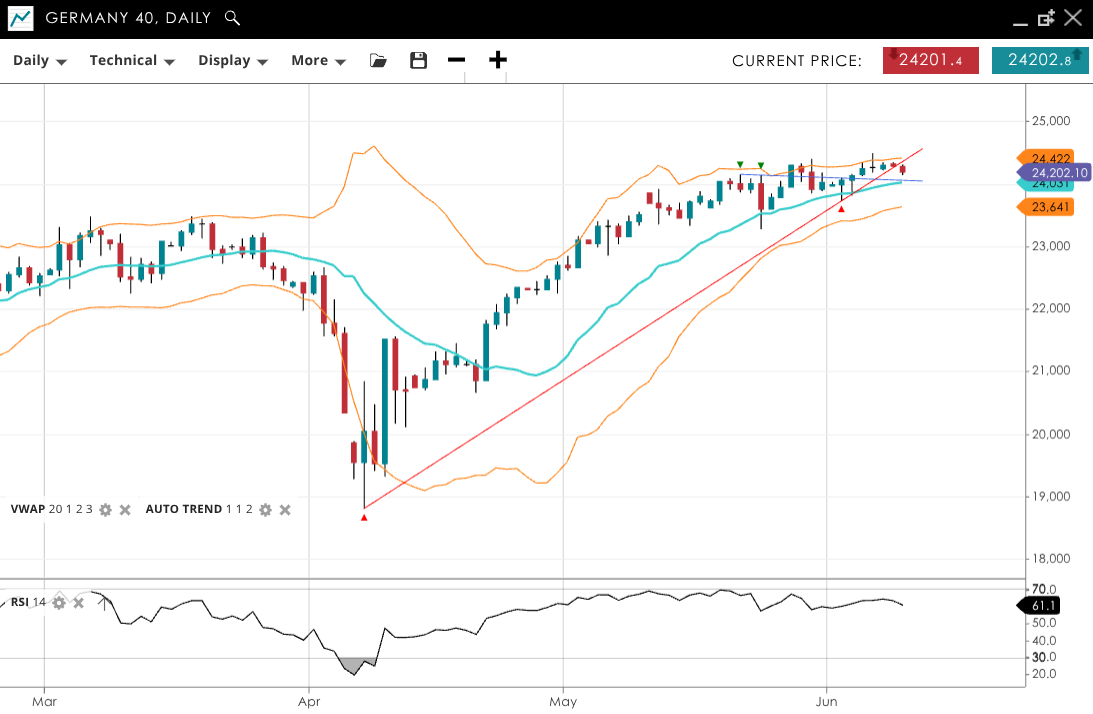1093x714 pixels.
Task: Click the red sell price 24201.4
Action: pyautogui.click(x=930, y=60)
